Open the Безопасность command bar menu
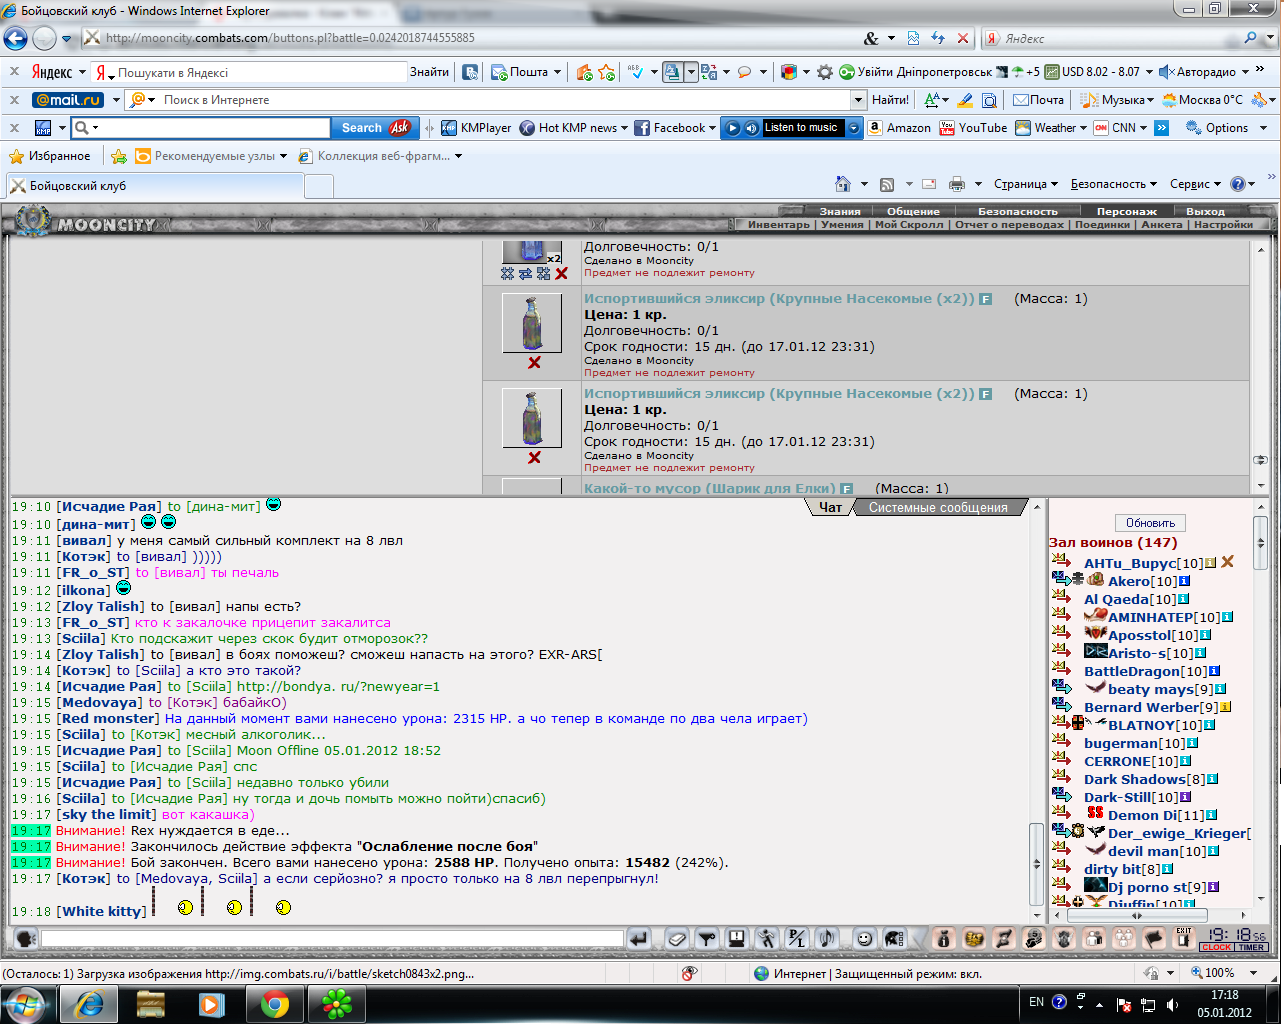Screen dimensions: 1284x1028 (x=1113, y=184)
